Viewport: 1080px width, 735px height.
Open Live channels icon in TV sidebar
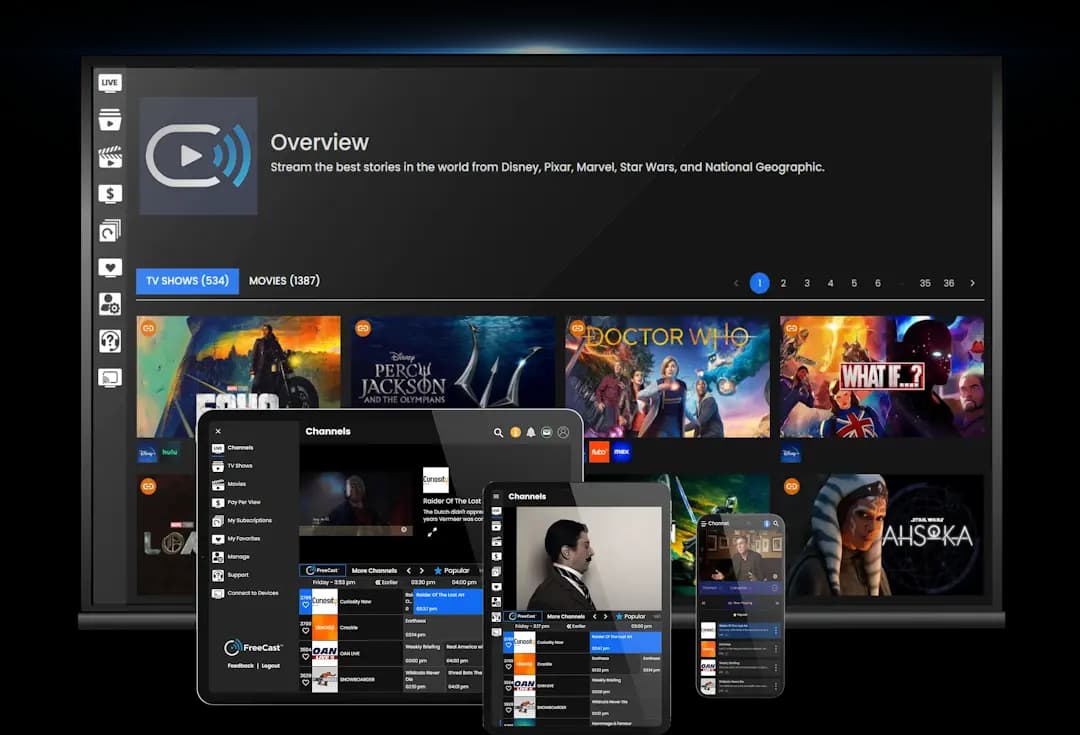pyautogui.click(x=110, y=83)
